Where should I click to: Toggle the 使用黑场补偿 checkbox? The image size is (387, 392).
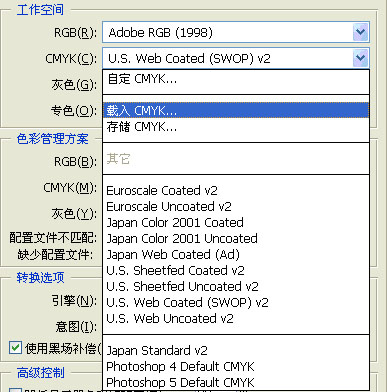(15, 348)
